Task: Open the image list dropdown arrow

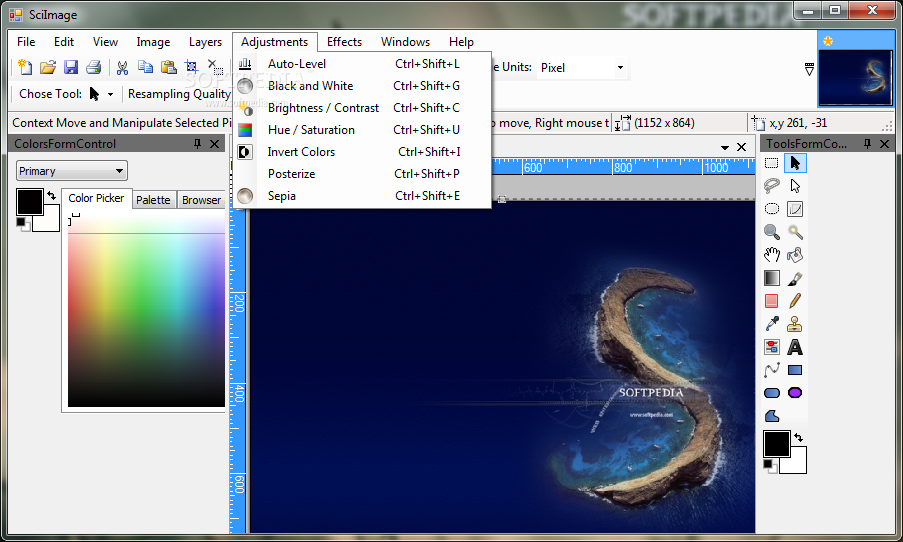Action: (x=809, y=70)
